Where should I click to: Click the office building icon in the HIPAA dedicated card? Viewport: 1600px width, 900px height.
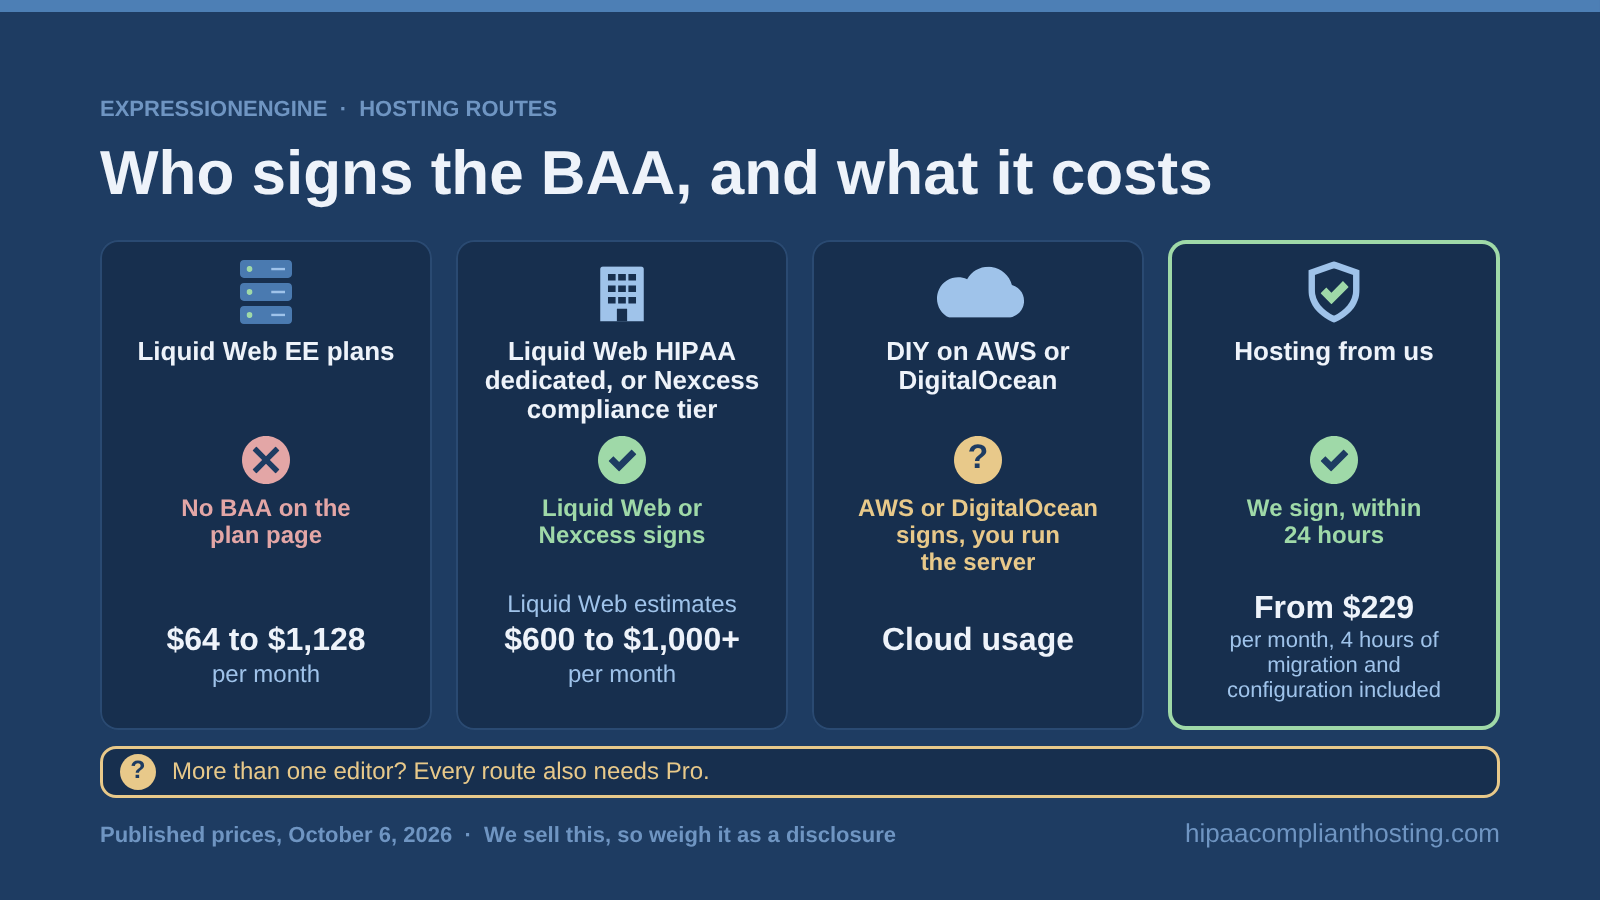622,293
